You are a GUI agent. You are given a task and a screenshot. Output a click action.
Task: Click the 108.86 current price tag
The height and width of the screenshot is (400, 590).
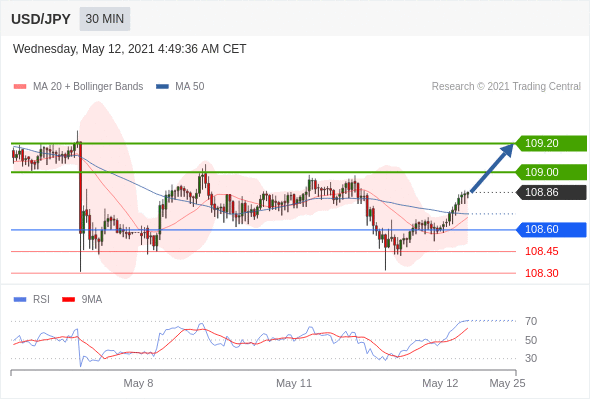551,192
